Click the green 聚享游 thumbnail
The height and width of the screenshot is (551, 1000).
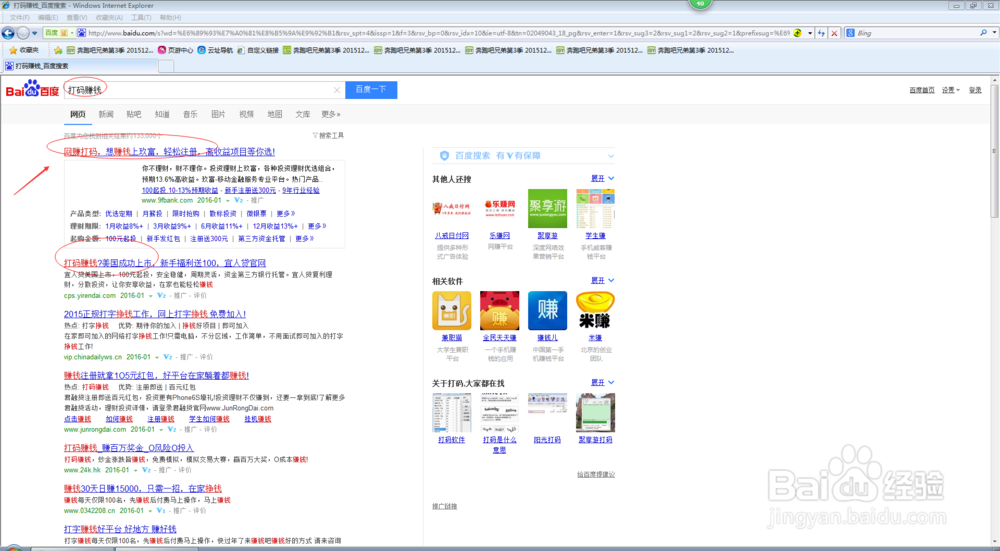(x=547, y=209)
